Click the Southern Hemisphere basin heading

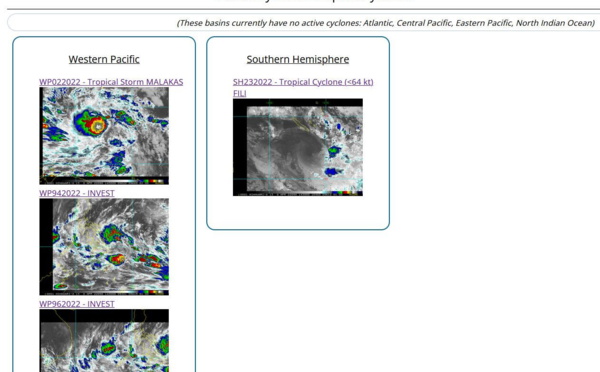click(298, 59)
